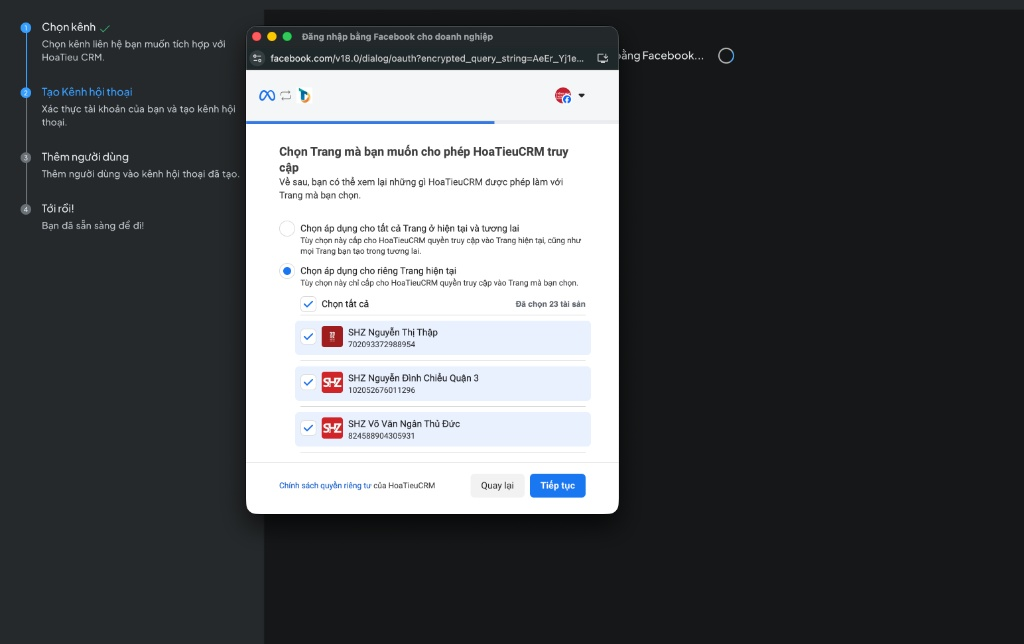Image resolution: width=1024 pixels, height=644 pixels.
Task: Click SHZ Võ Văn Ngân Thủ Đức logo
Action: 332,428
